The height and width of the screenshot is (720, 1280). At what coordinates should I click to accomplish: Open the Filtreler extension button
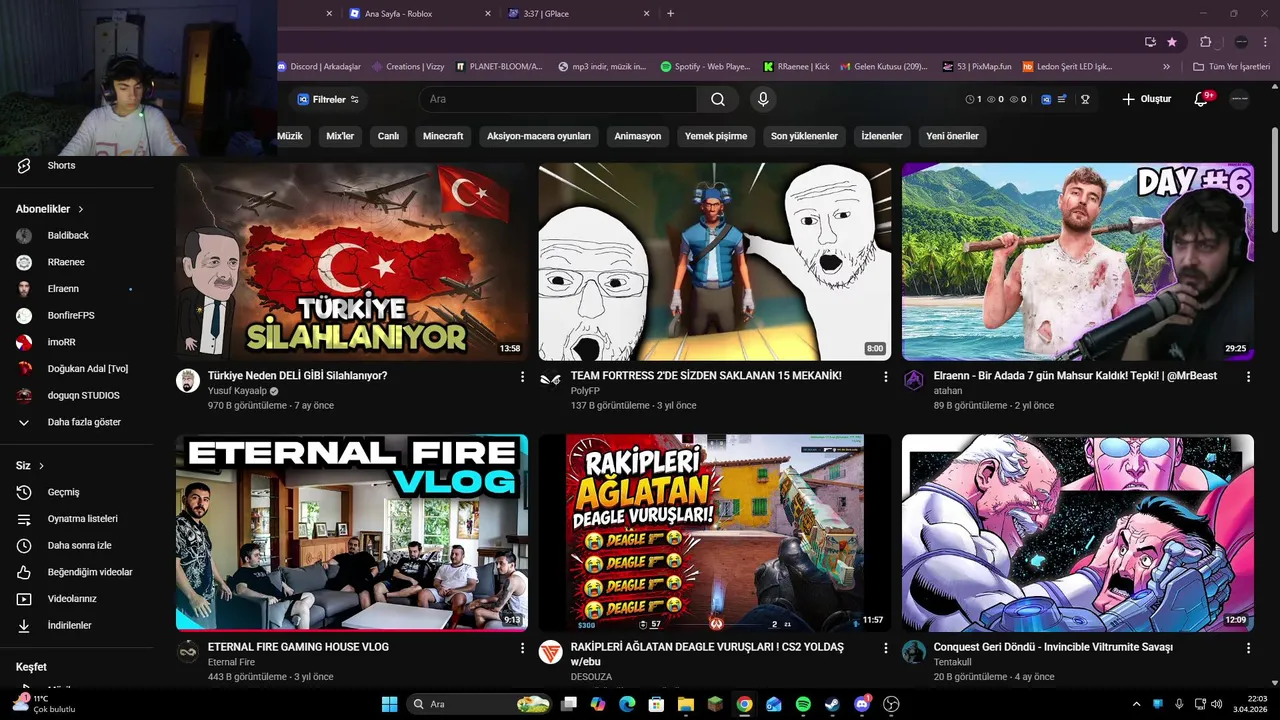point(328,99)
